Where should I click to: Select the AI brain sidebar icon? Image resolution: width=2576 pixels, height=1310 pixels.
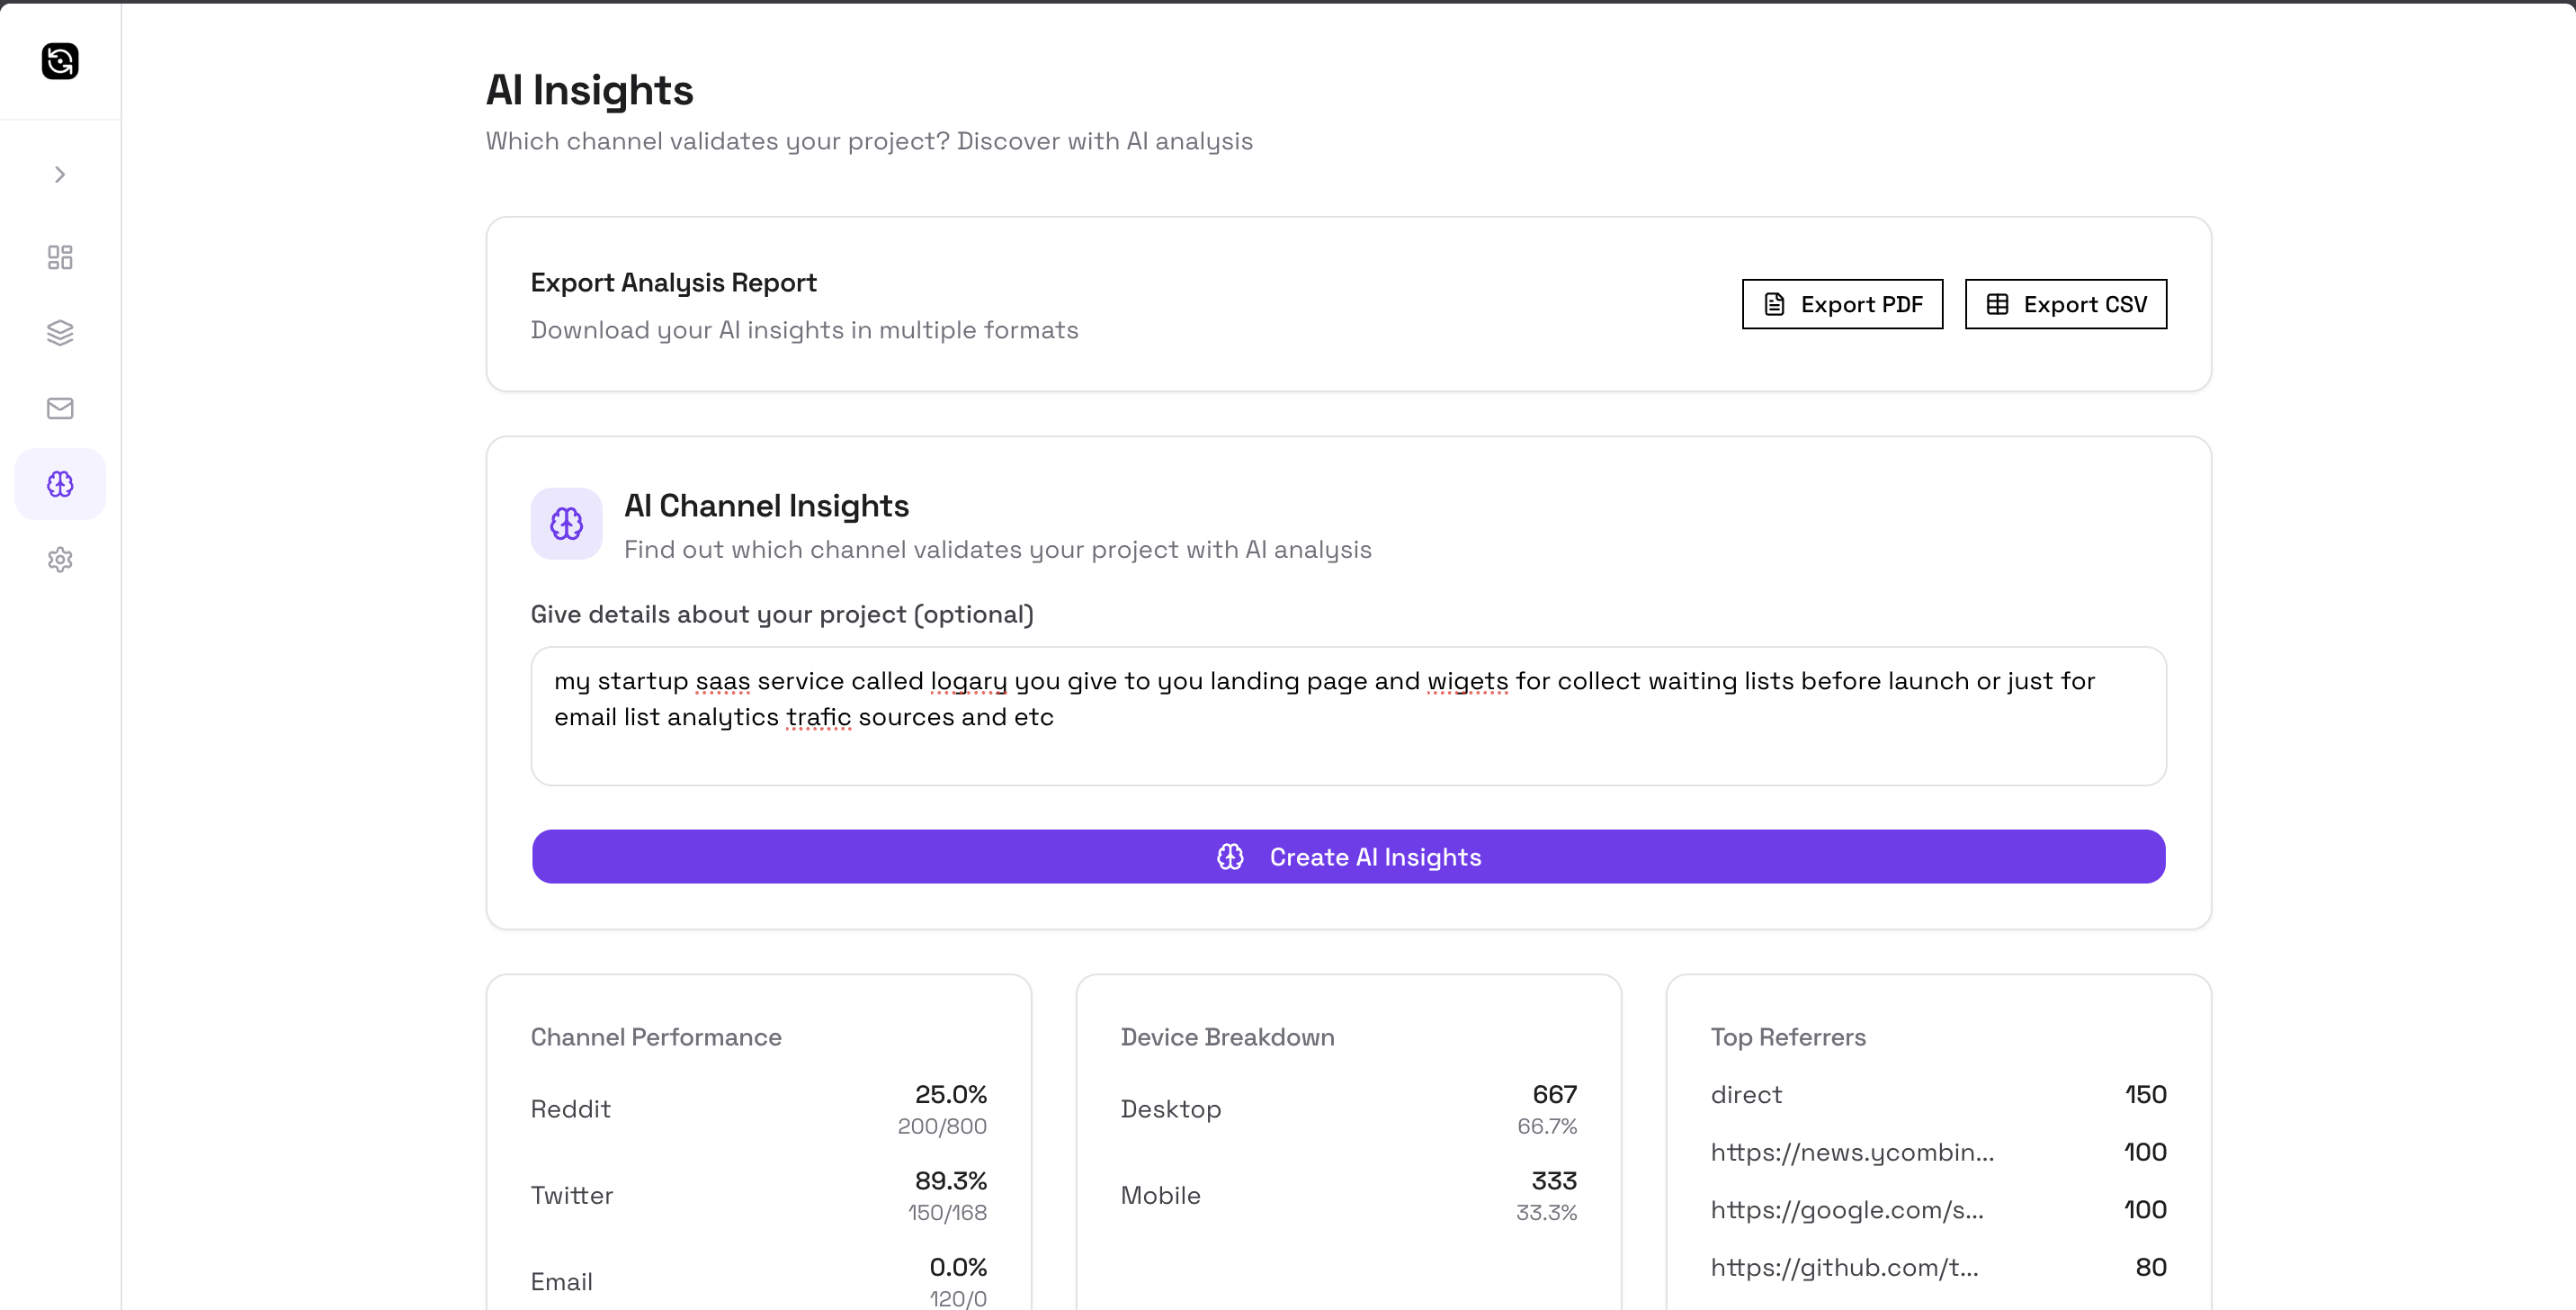60,484
